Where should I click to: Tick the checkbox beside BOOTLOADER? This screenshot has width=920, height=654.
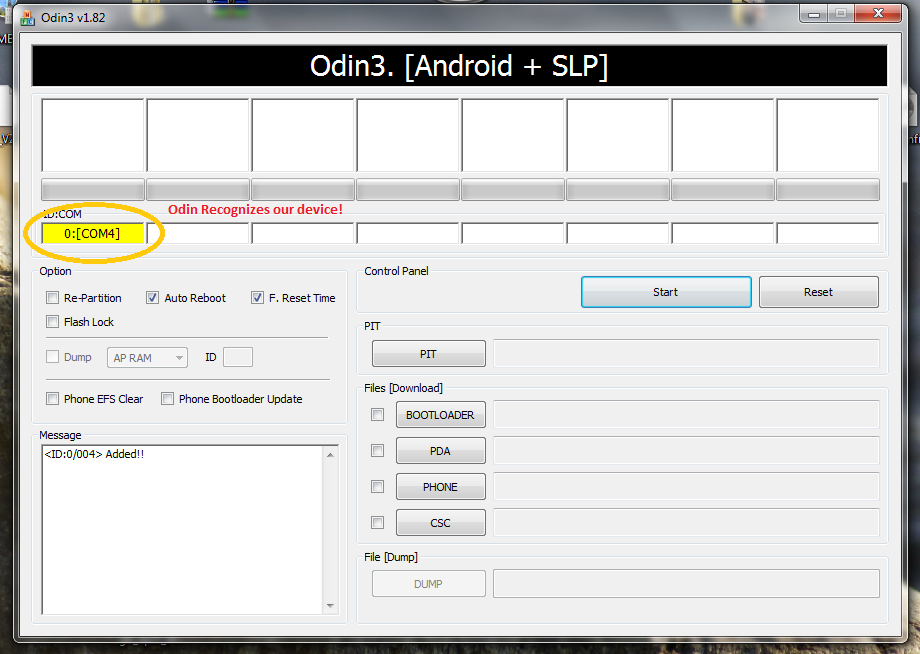click(x=378, y=415)
